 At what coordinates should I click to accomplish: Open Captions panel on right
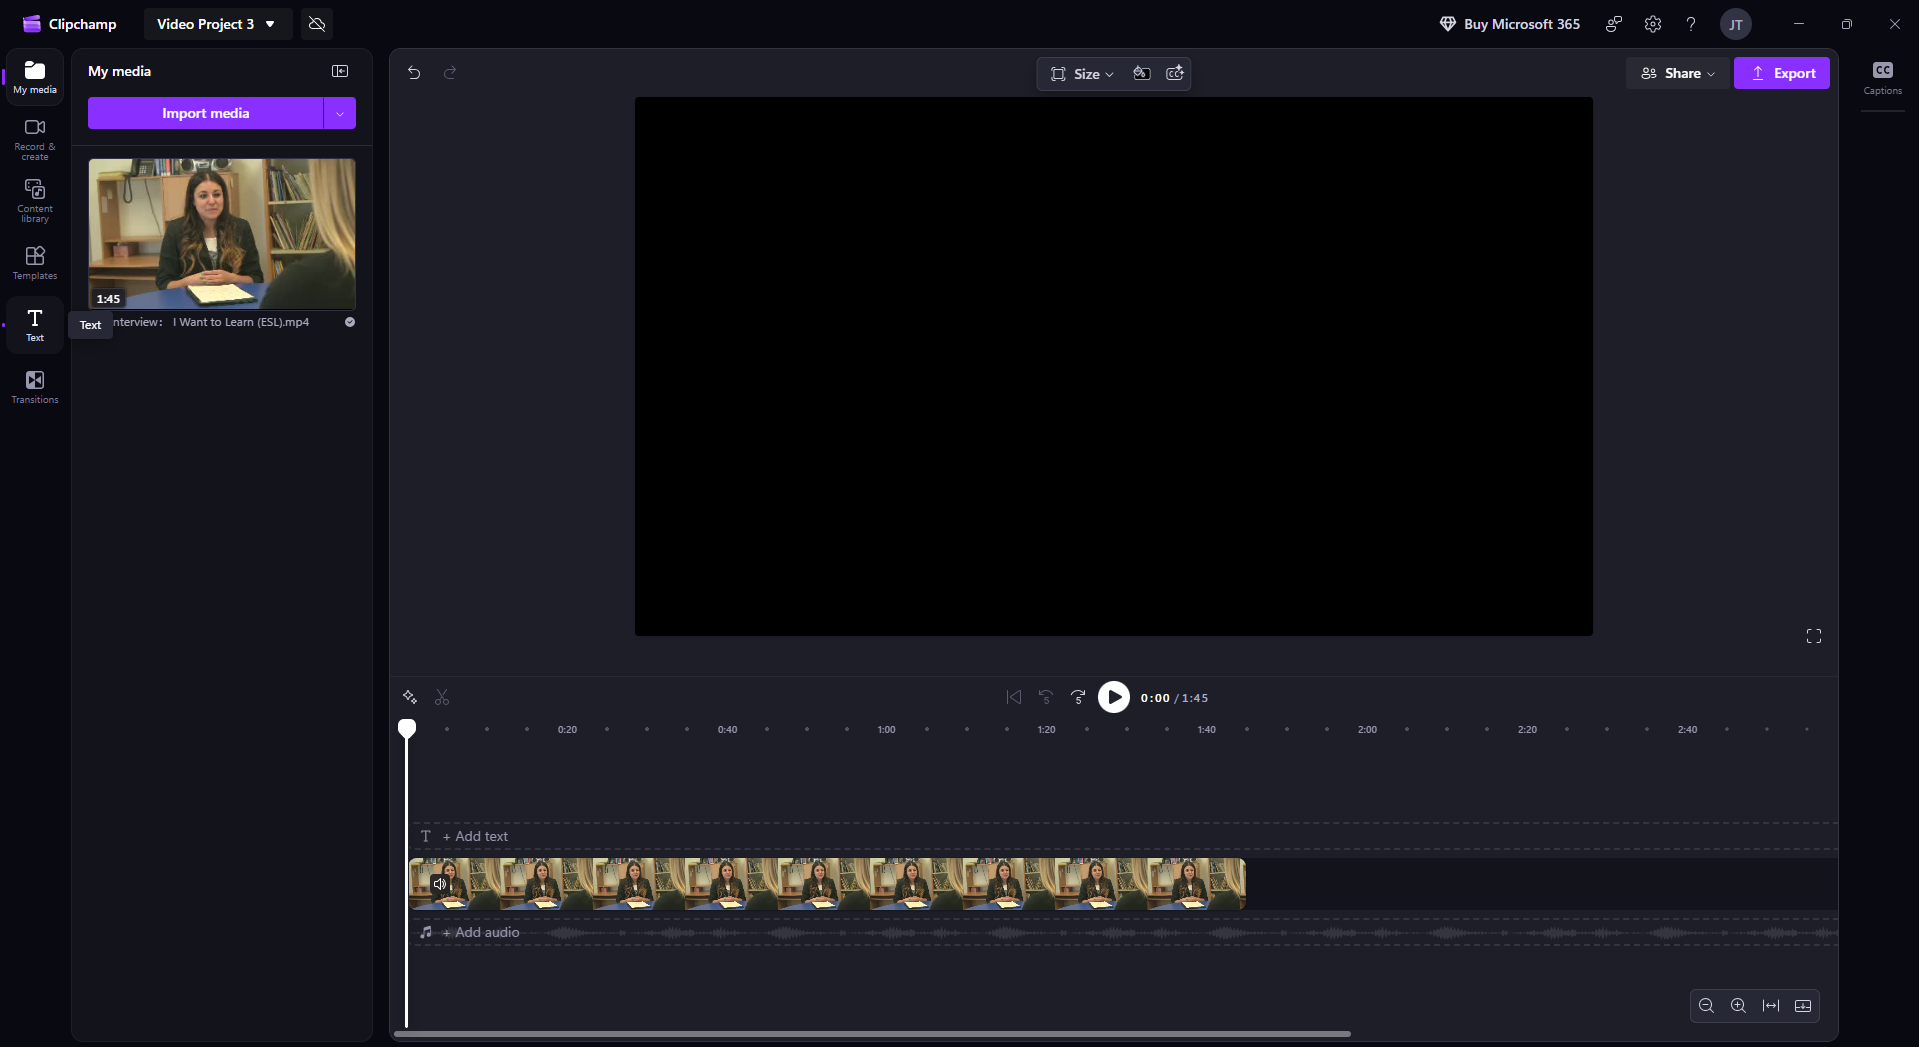pos(1882,77)
